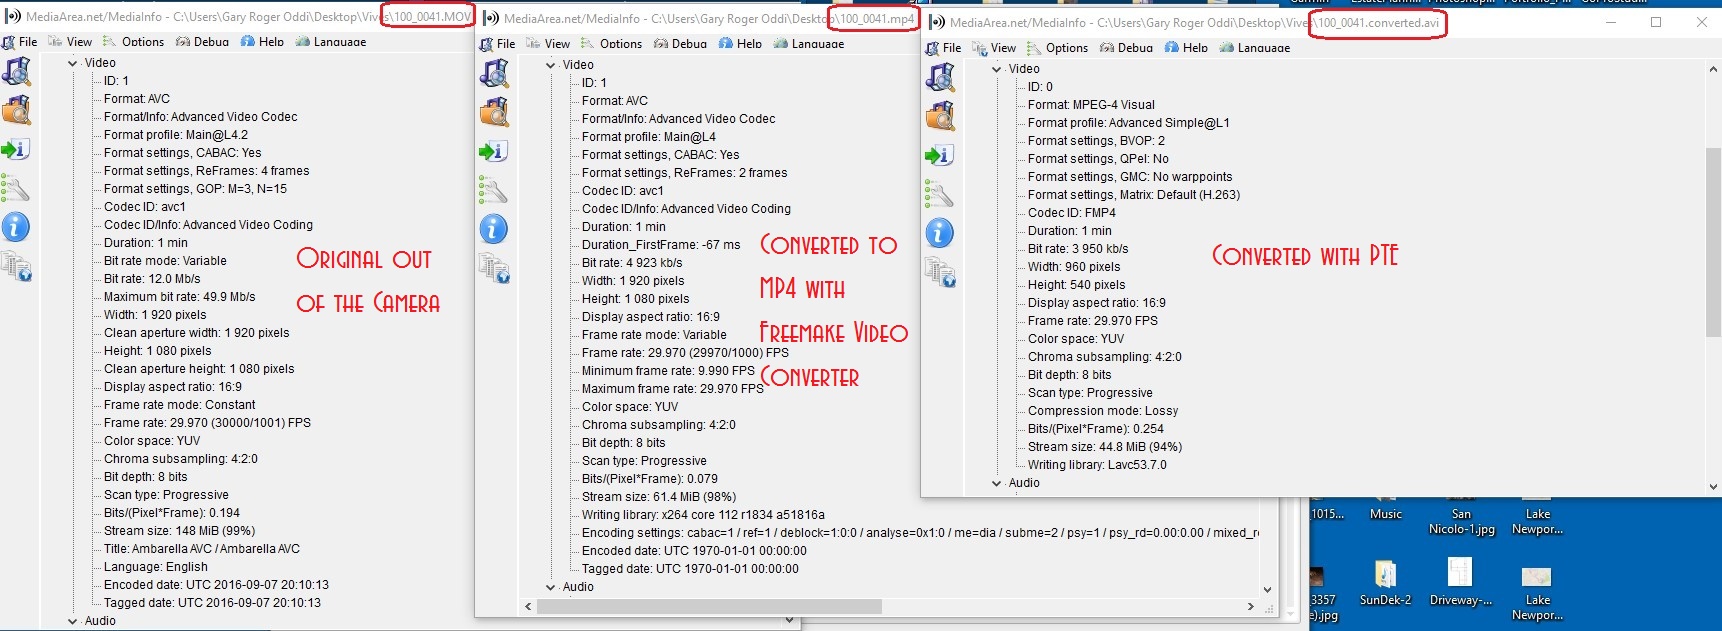This screenshot has width=1722, height=631.
Task: Expand Audio node in 100_0041.mp4 window
Action: [551, 587]
